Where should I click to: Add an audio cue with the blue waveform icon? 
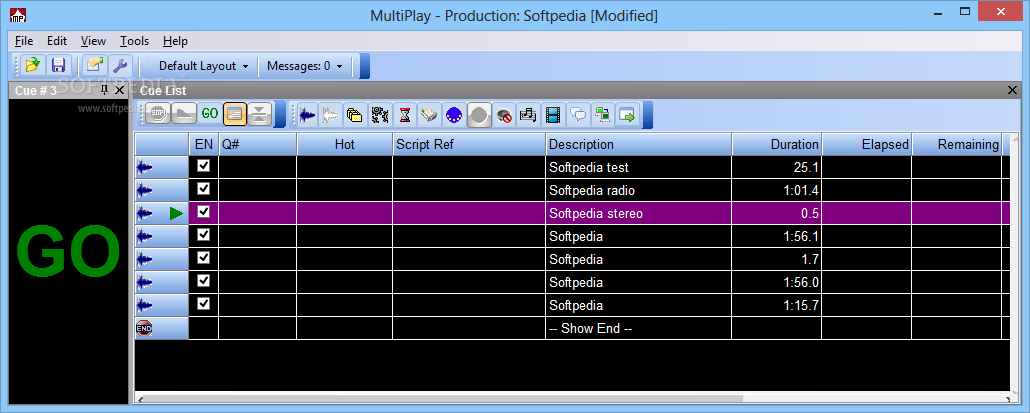307,115
